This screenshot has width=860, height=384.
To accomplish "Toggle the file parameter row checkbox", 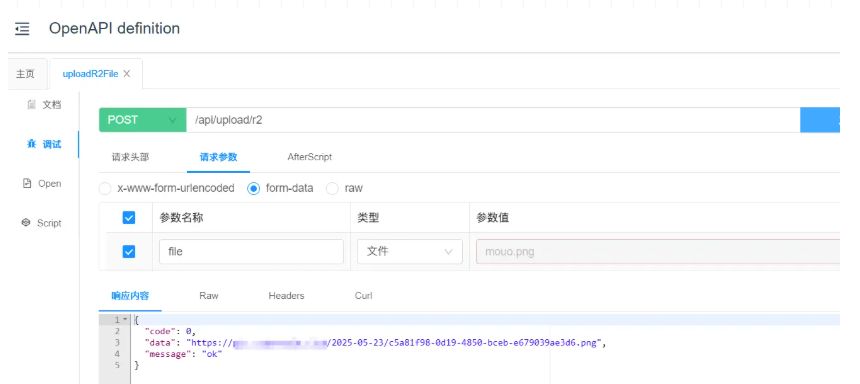I will coord(129,252).
